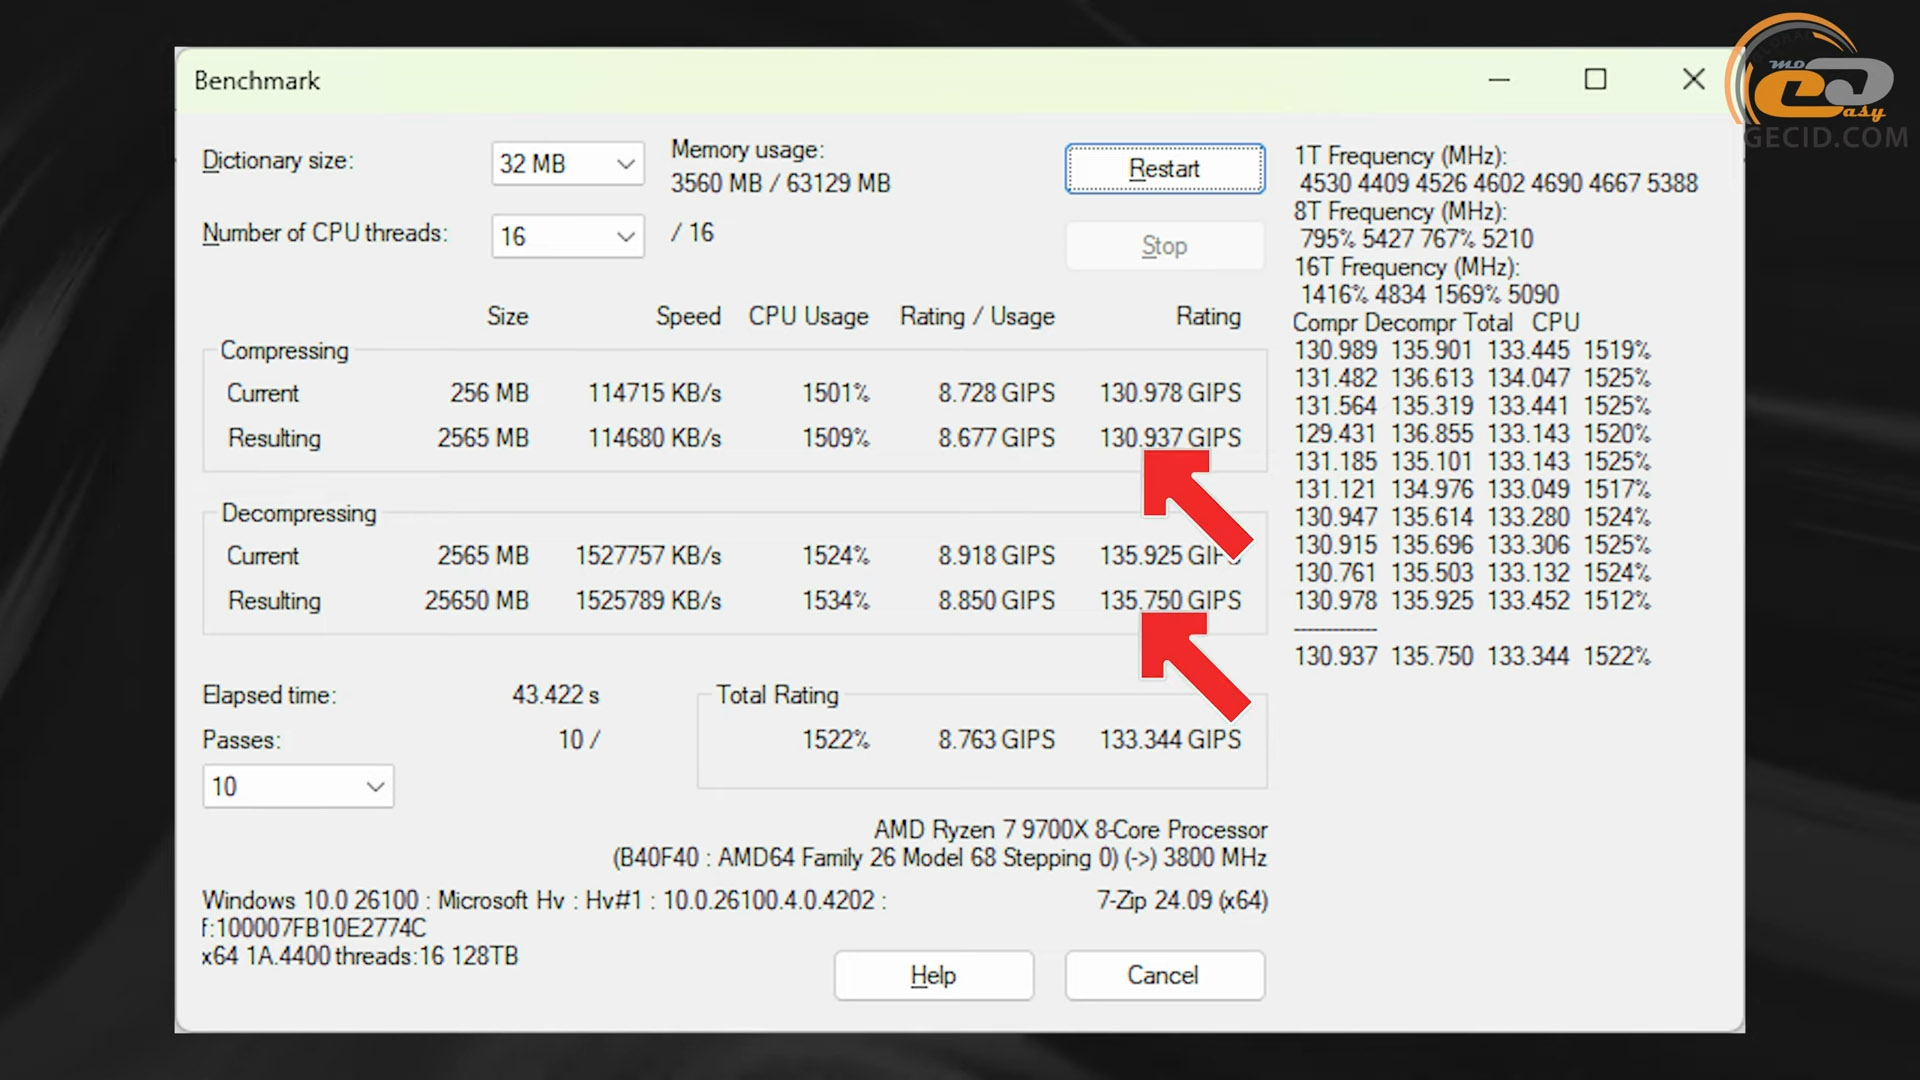Select Decompressing Current speed 1527757 KB/s
This screenshot has width=1920, height=1080.
(x=648, y=556)
